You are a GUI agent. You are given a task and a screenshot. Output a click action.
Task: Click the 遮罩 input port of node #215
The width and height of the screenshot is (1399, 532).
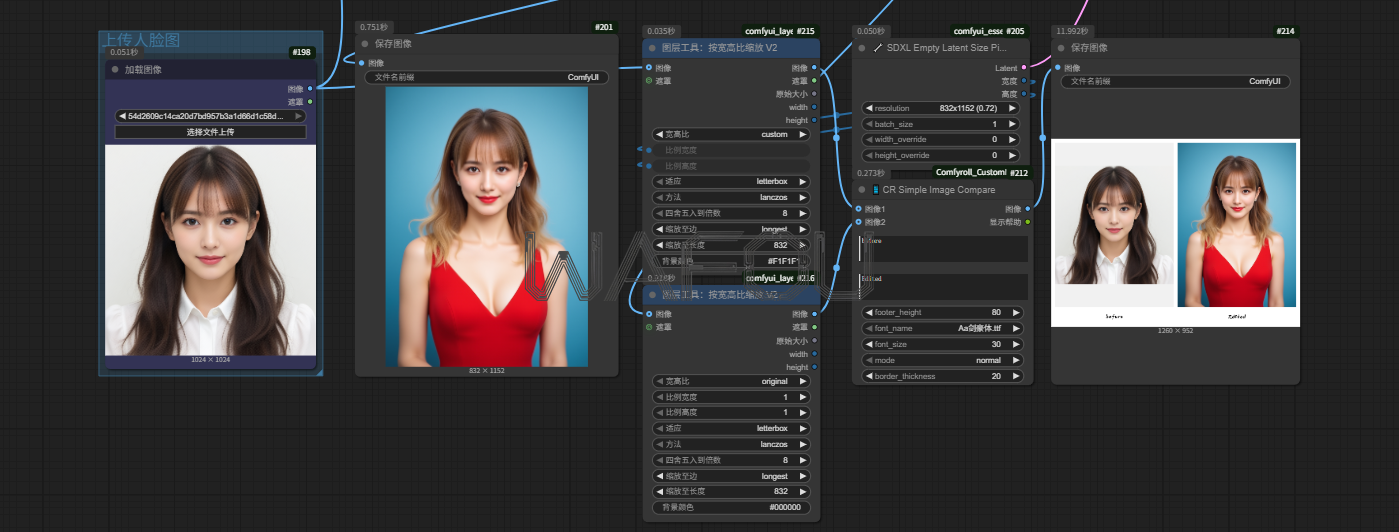pos(648,81)
